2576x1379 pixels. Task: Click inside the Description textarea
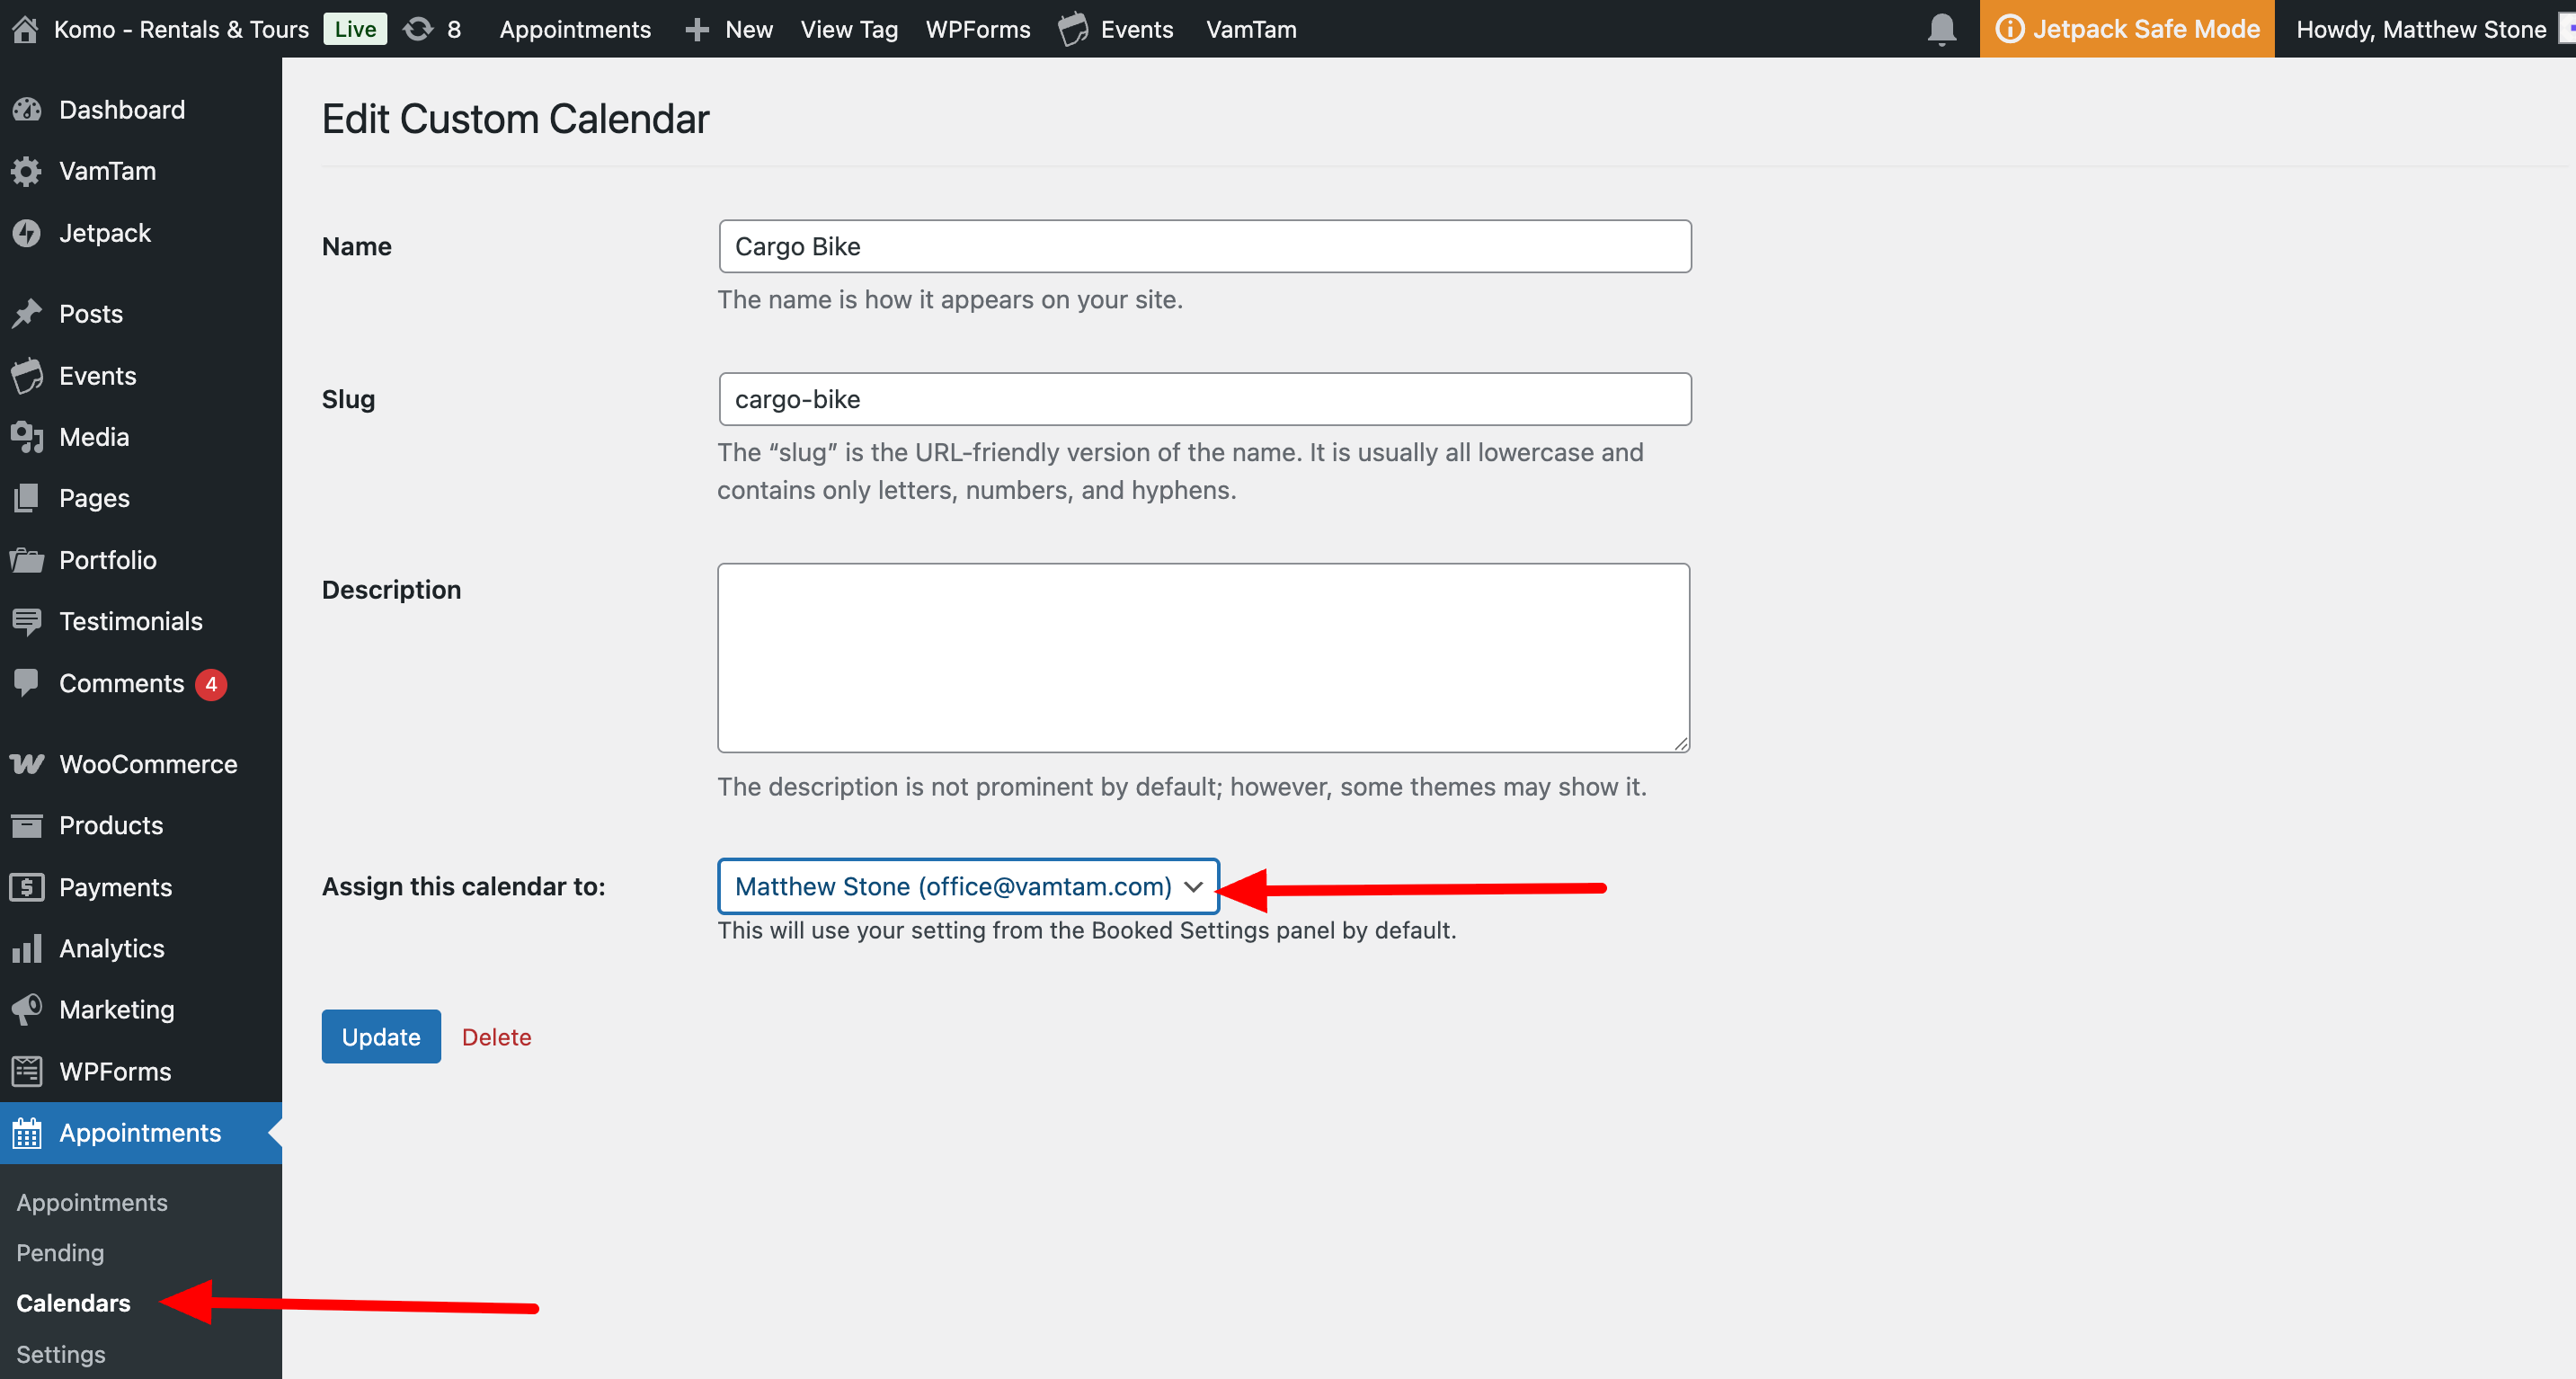pyautogui.click(x=1203, y=657)
